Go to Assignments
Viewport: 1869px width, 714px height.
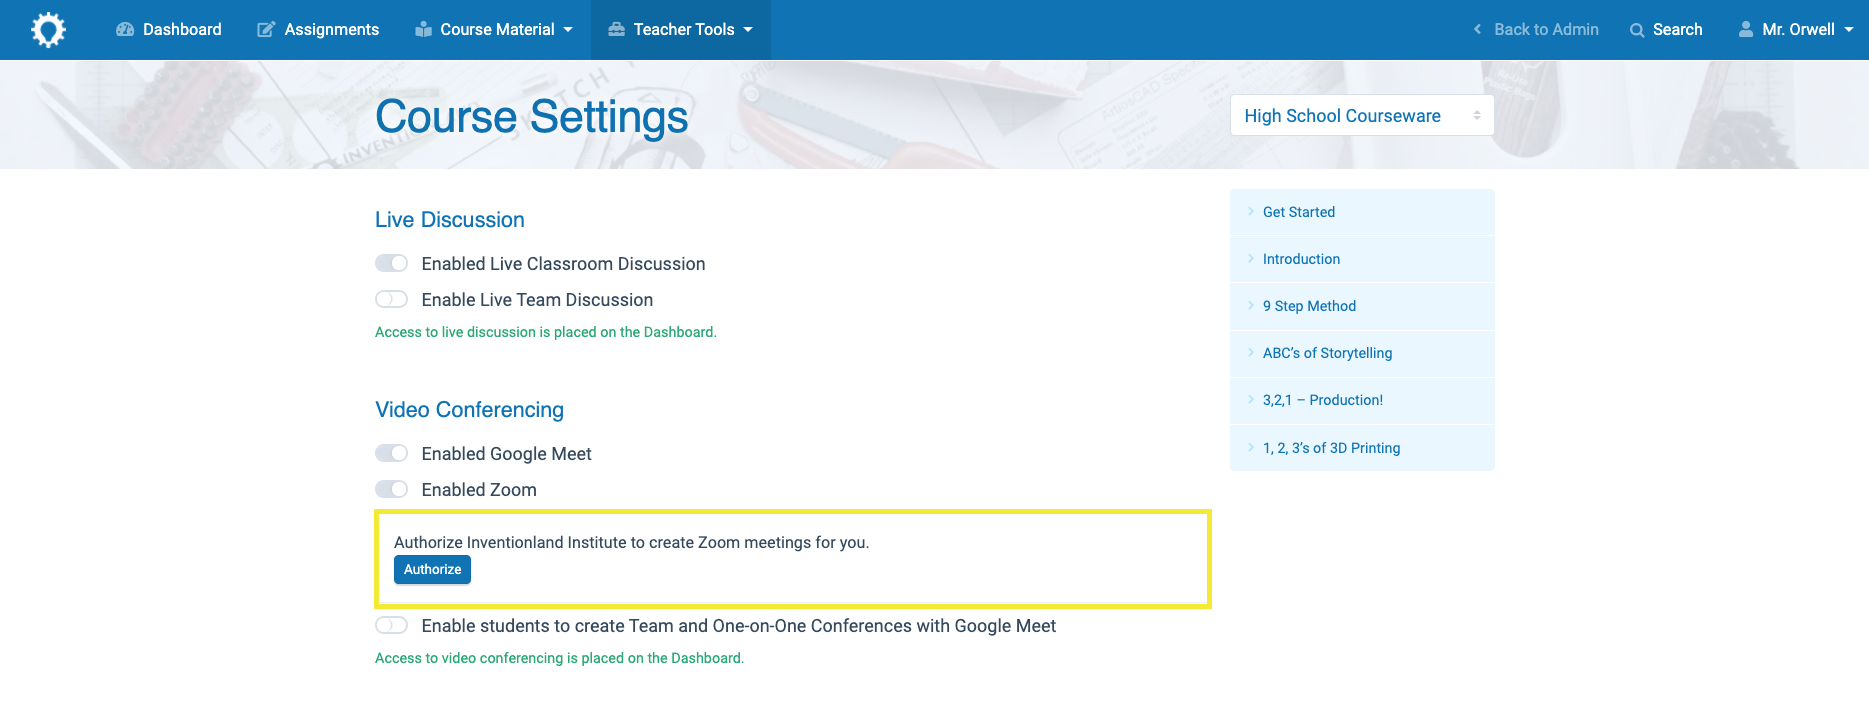click(318, 30)
